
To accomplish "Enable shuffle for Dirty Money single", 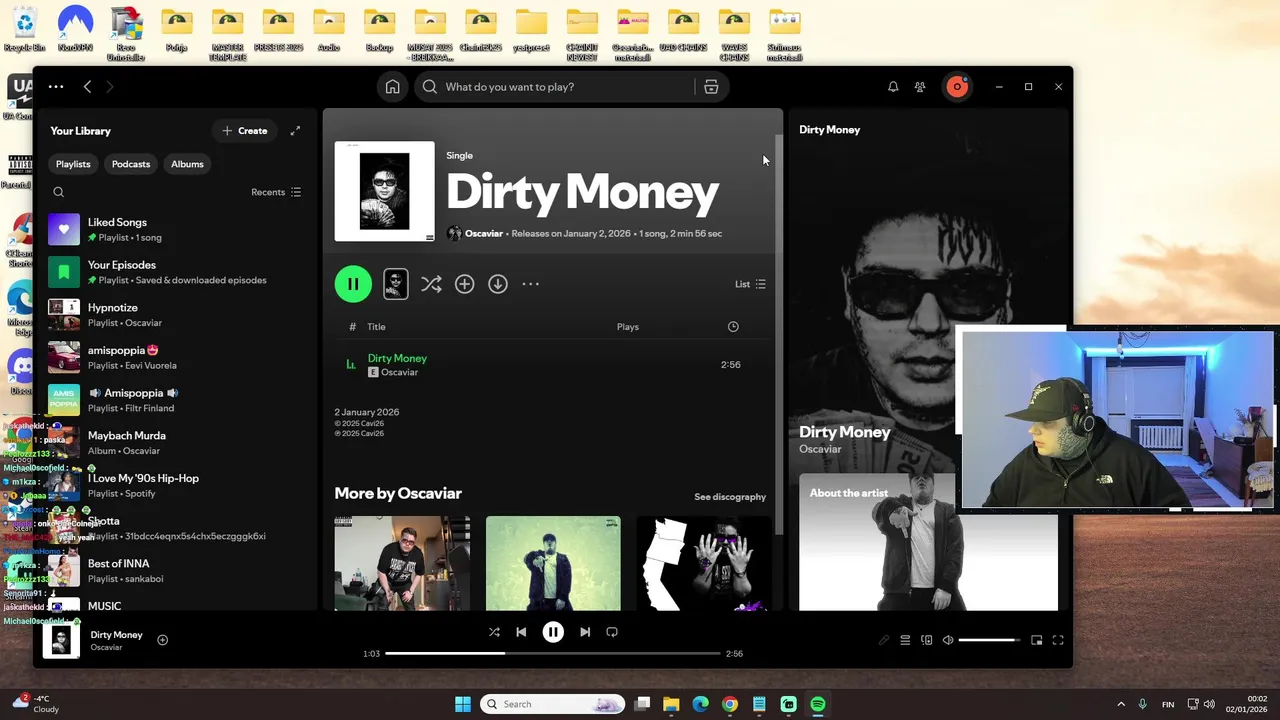I will click(x=431, y=284).
